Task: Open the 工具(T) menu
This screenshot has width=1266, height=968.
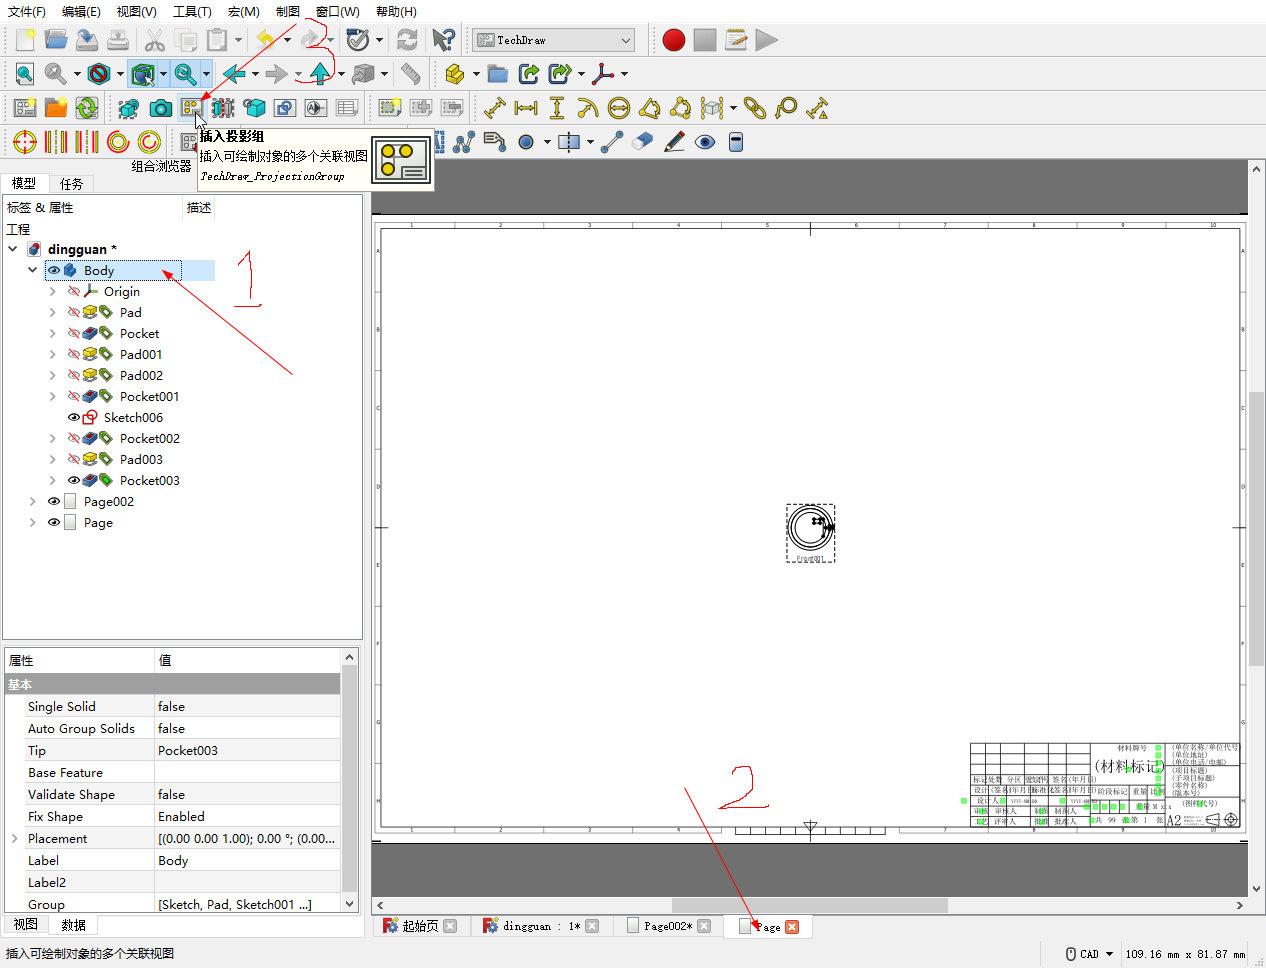Action: (x=192, y=11)
